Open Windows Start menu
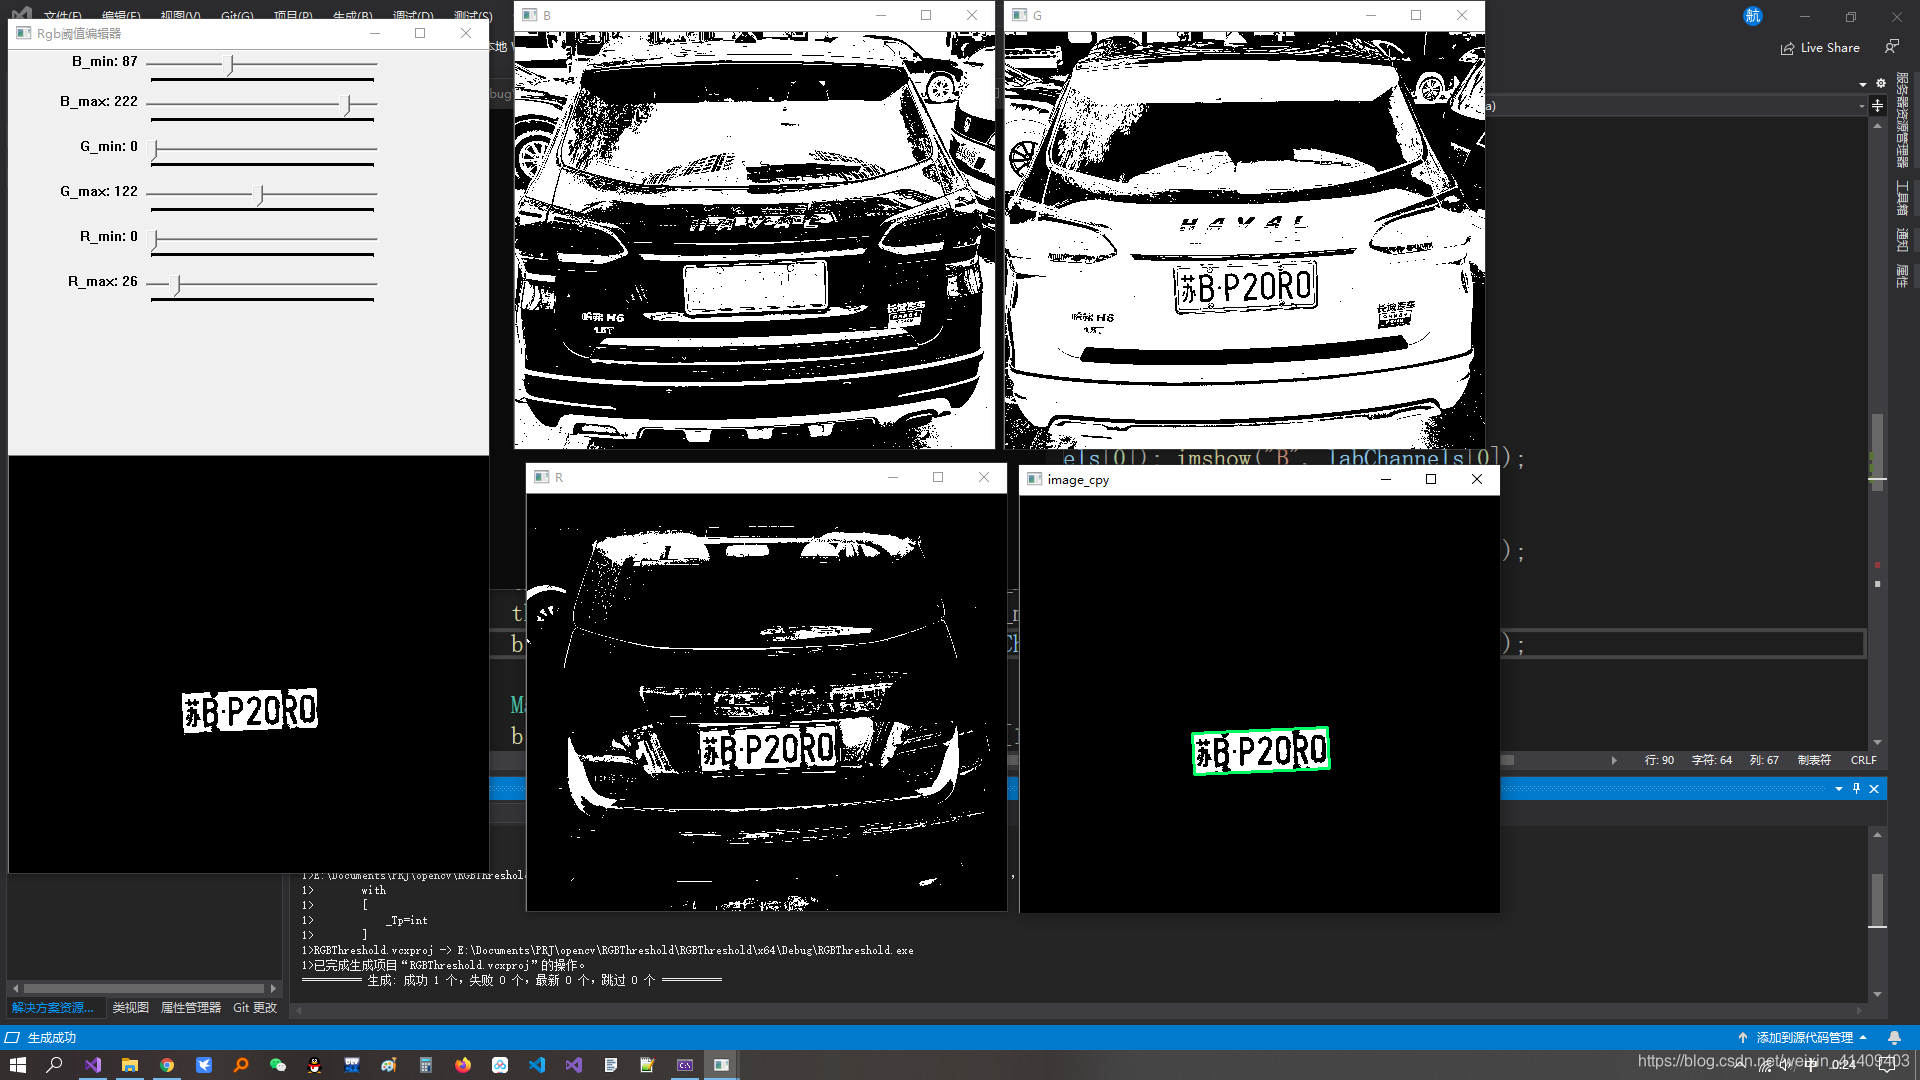This screenshot has width=1920, height=1080. pyautogui.click(x=17, y=1065)
